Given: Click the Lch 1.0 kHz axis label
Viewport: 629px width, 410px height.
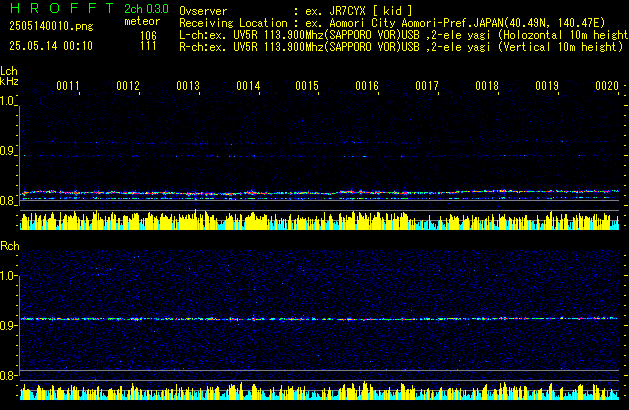Looking at the screenshot, I should tap(7, 101).
